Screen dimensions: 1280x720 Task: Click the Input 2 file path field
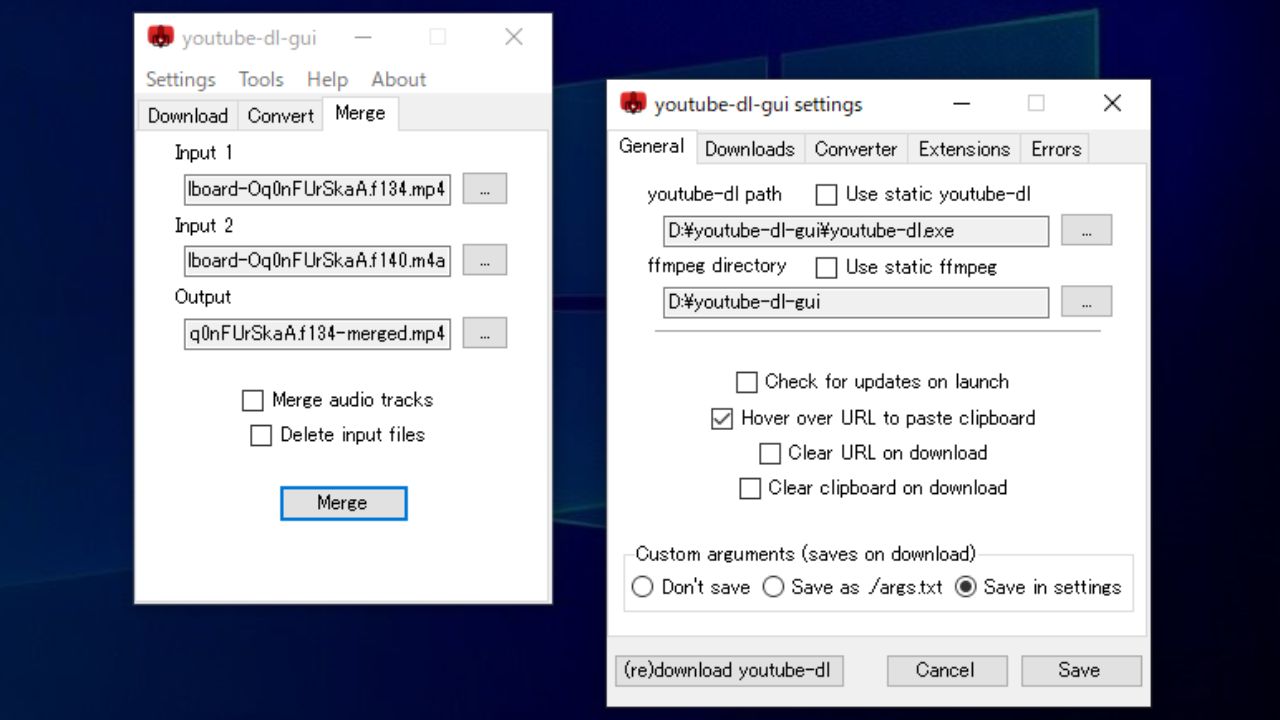pyautogui.click(x=317, y=261)
